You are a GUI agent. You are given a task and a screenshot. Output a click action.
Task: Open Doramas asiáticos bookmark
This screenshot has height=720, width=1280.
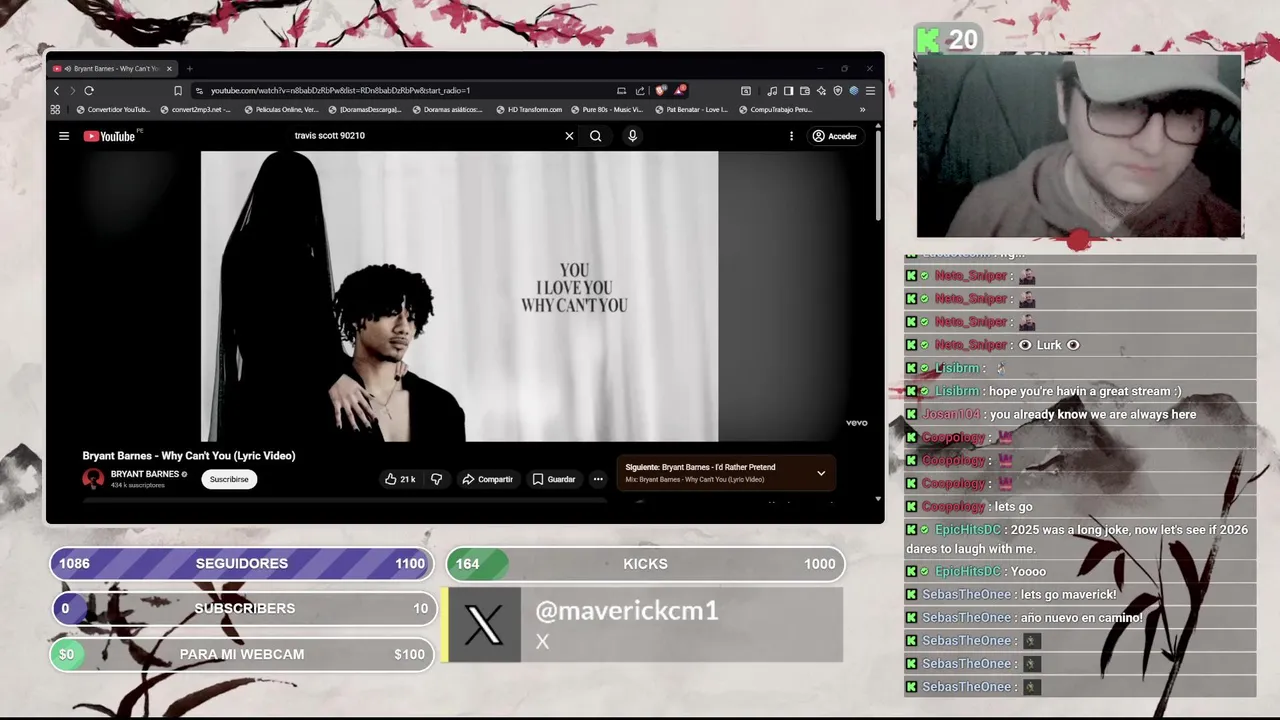click(447, 110)
